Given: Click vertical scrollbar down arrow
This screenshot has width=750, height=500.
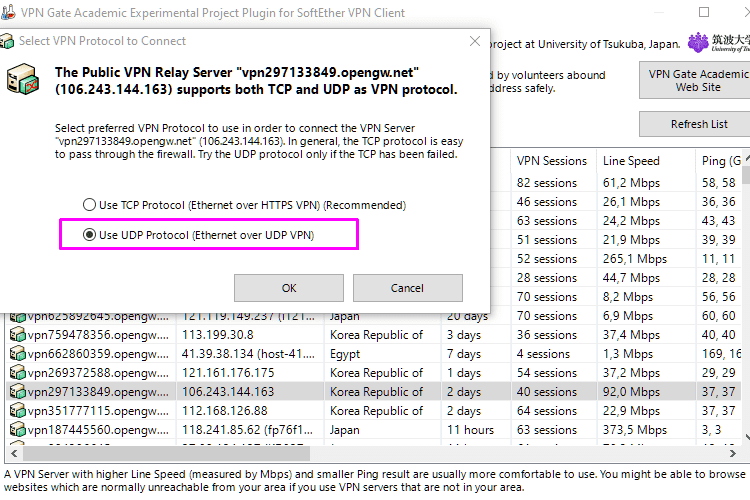Looking at the screenshot, I should click(x=747, y=437).
